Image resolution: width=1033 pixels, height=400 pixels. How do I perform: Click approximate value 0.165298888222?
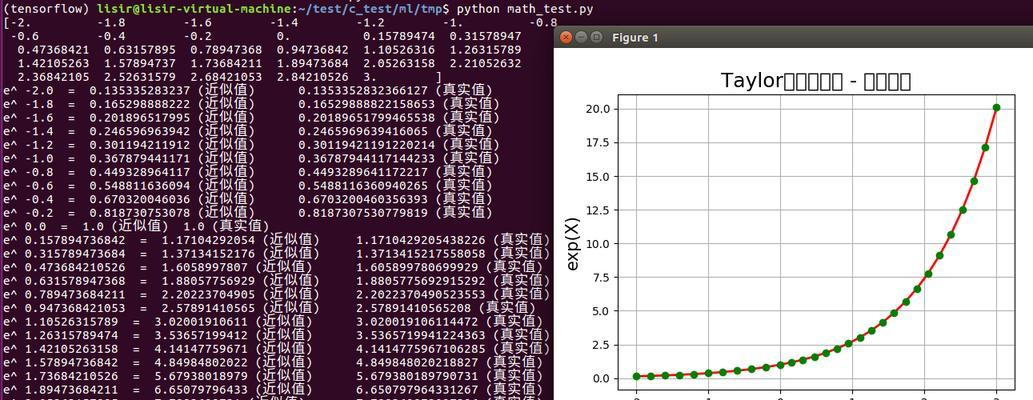pyautogui.click(x=140, y=104)
